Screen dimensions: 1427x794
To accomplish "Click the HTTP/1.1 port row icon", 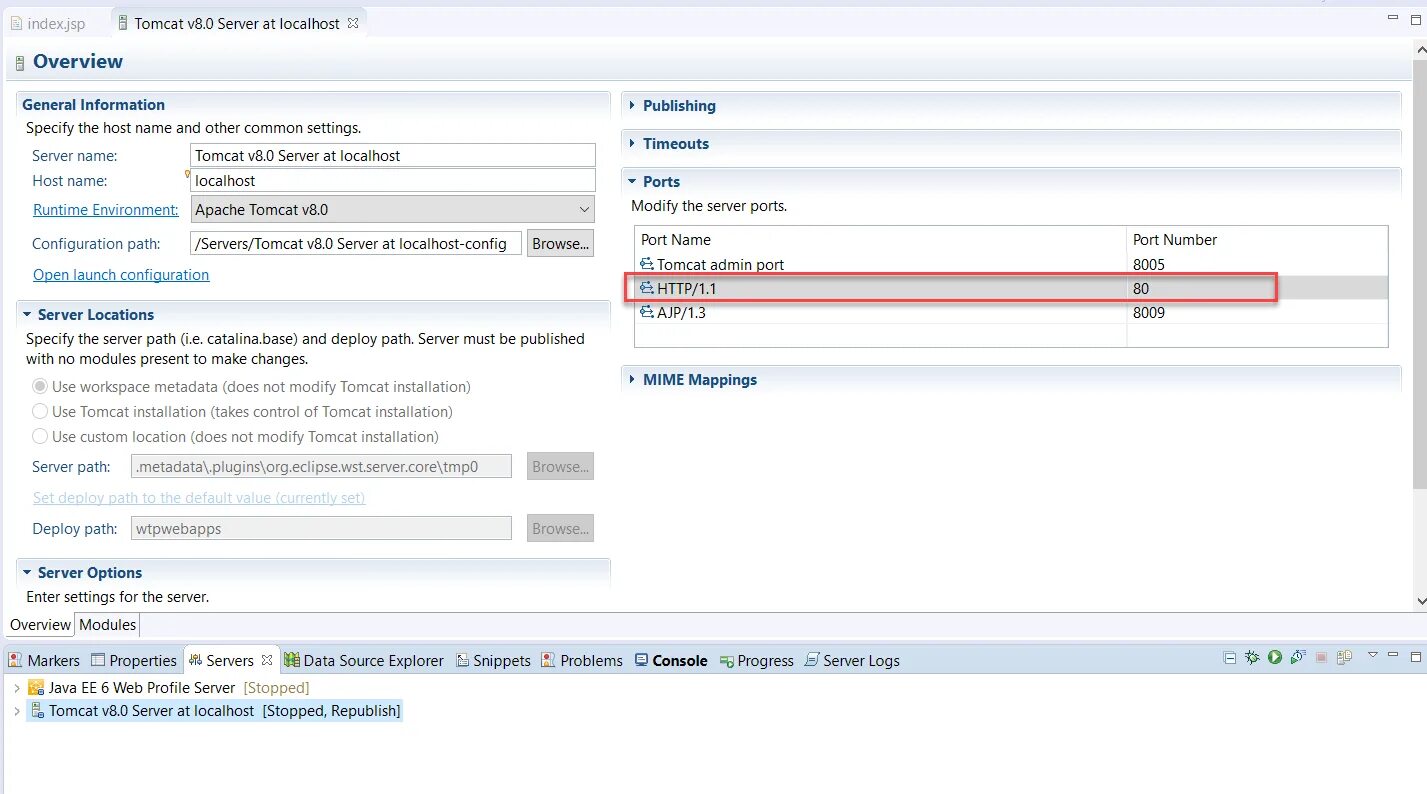I will pyautogui.click(x=647, y=288).
